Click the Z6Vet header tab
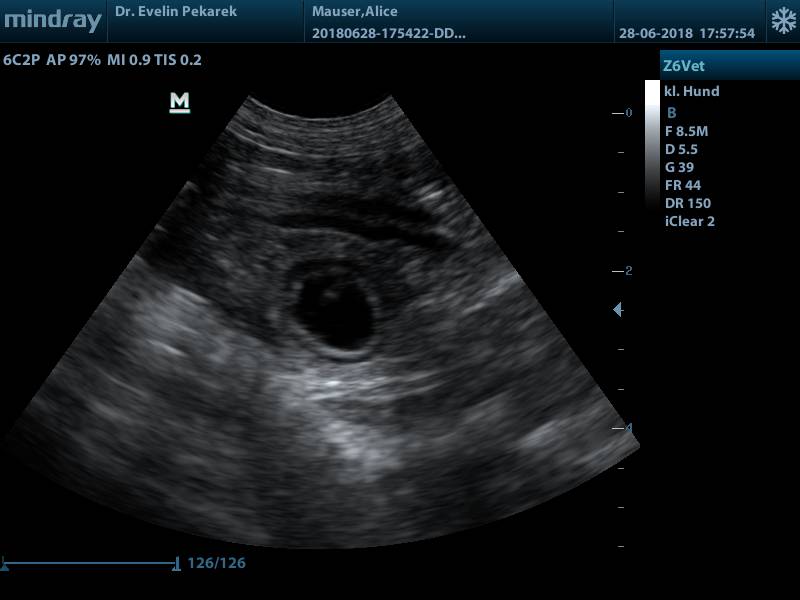This screenshot has height=600, width=800. click(x=730, y=65)
